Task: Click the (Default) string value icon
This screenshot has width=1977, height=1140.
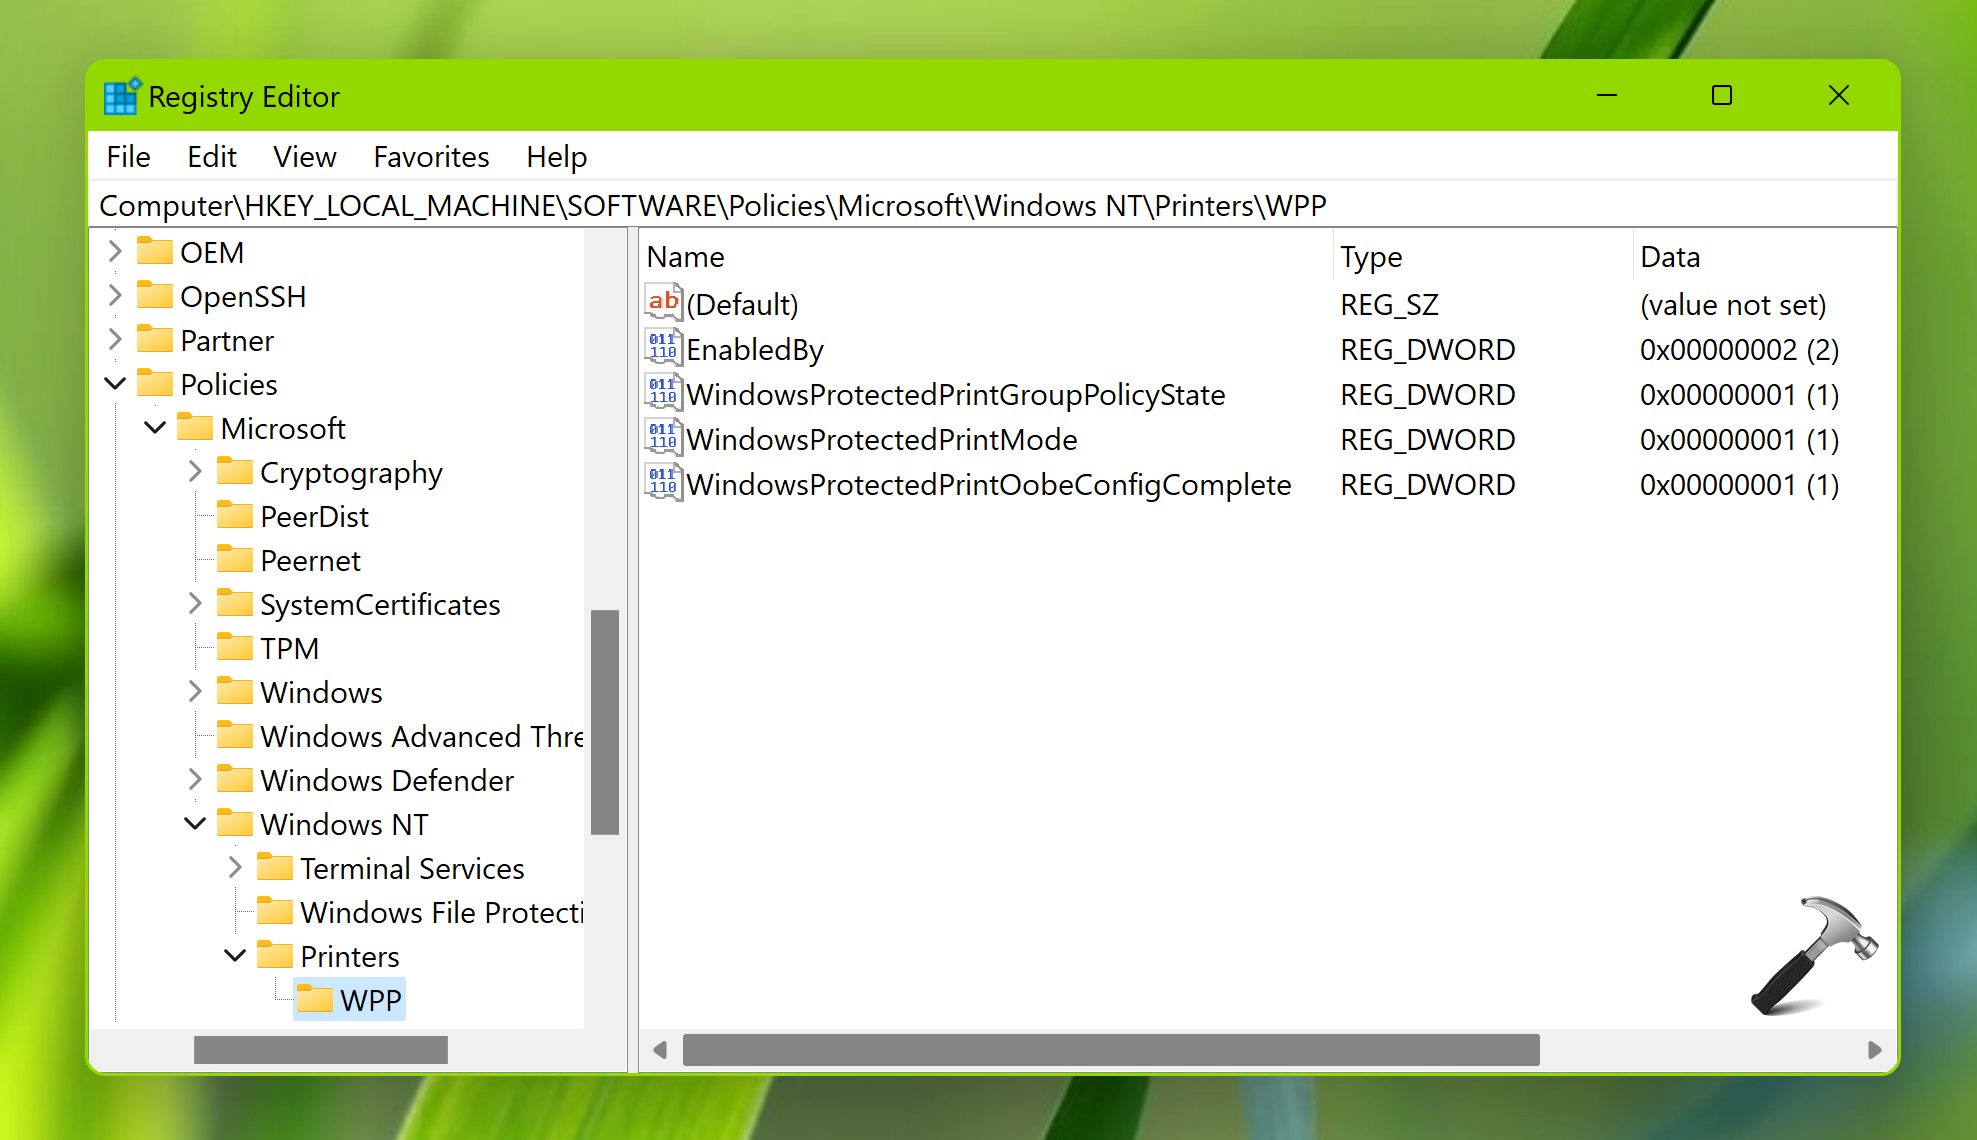Action: (663, 303)
